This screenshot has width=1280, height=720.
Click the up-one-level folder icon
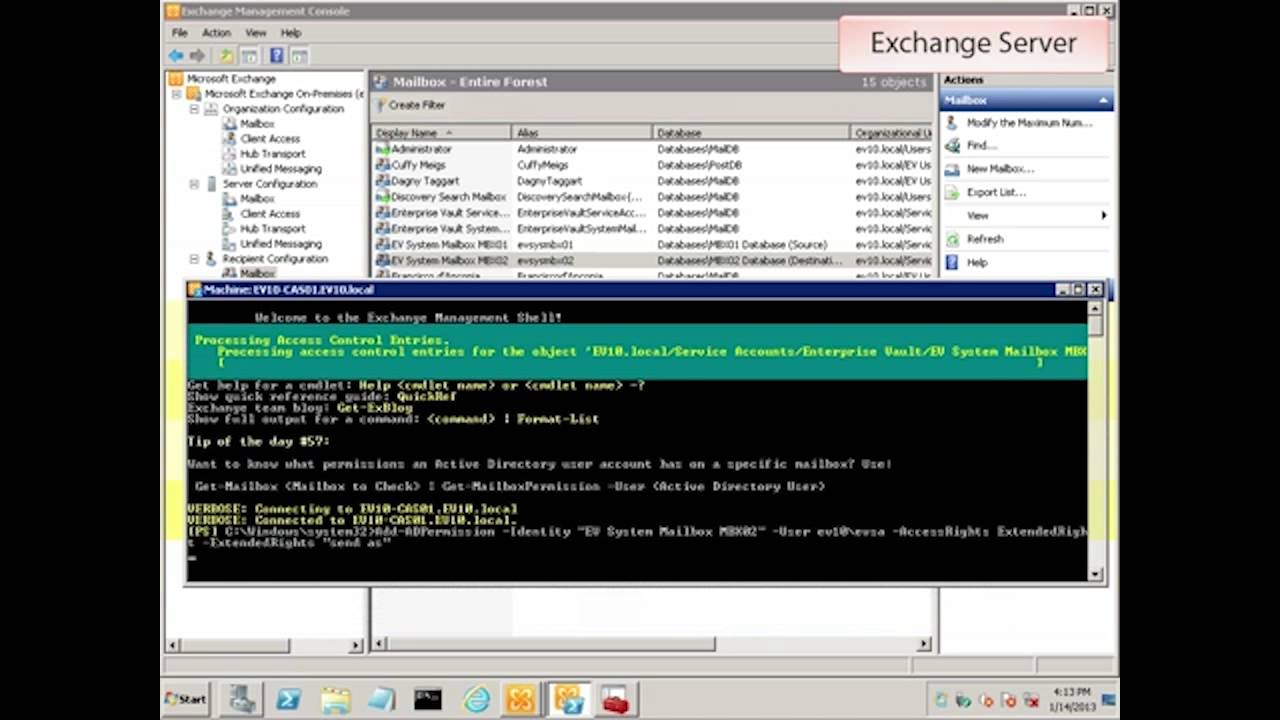click(227, 56)
